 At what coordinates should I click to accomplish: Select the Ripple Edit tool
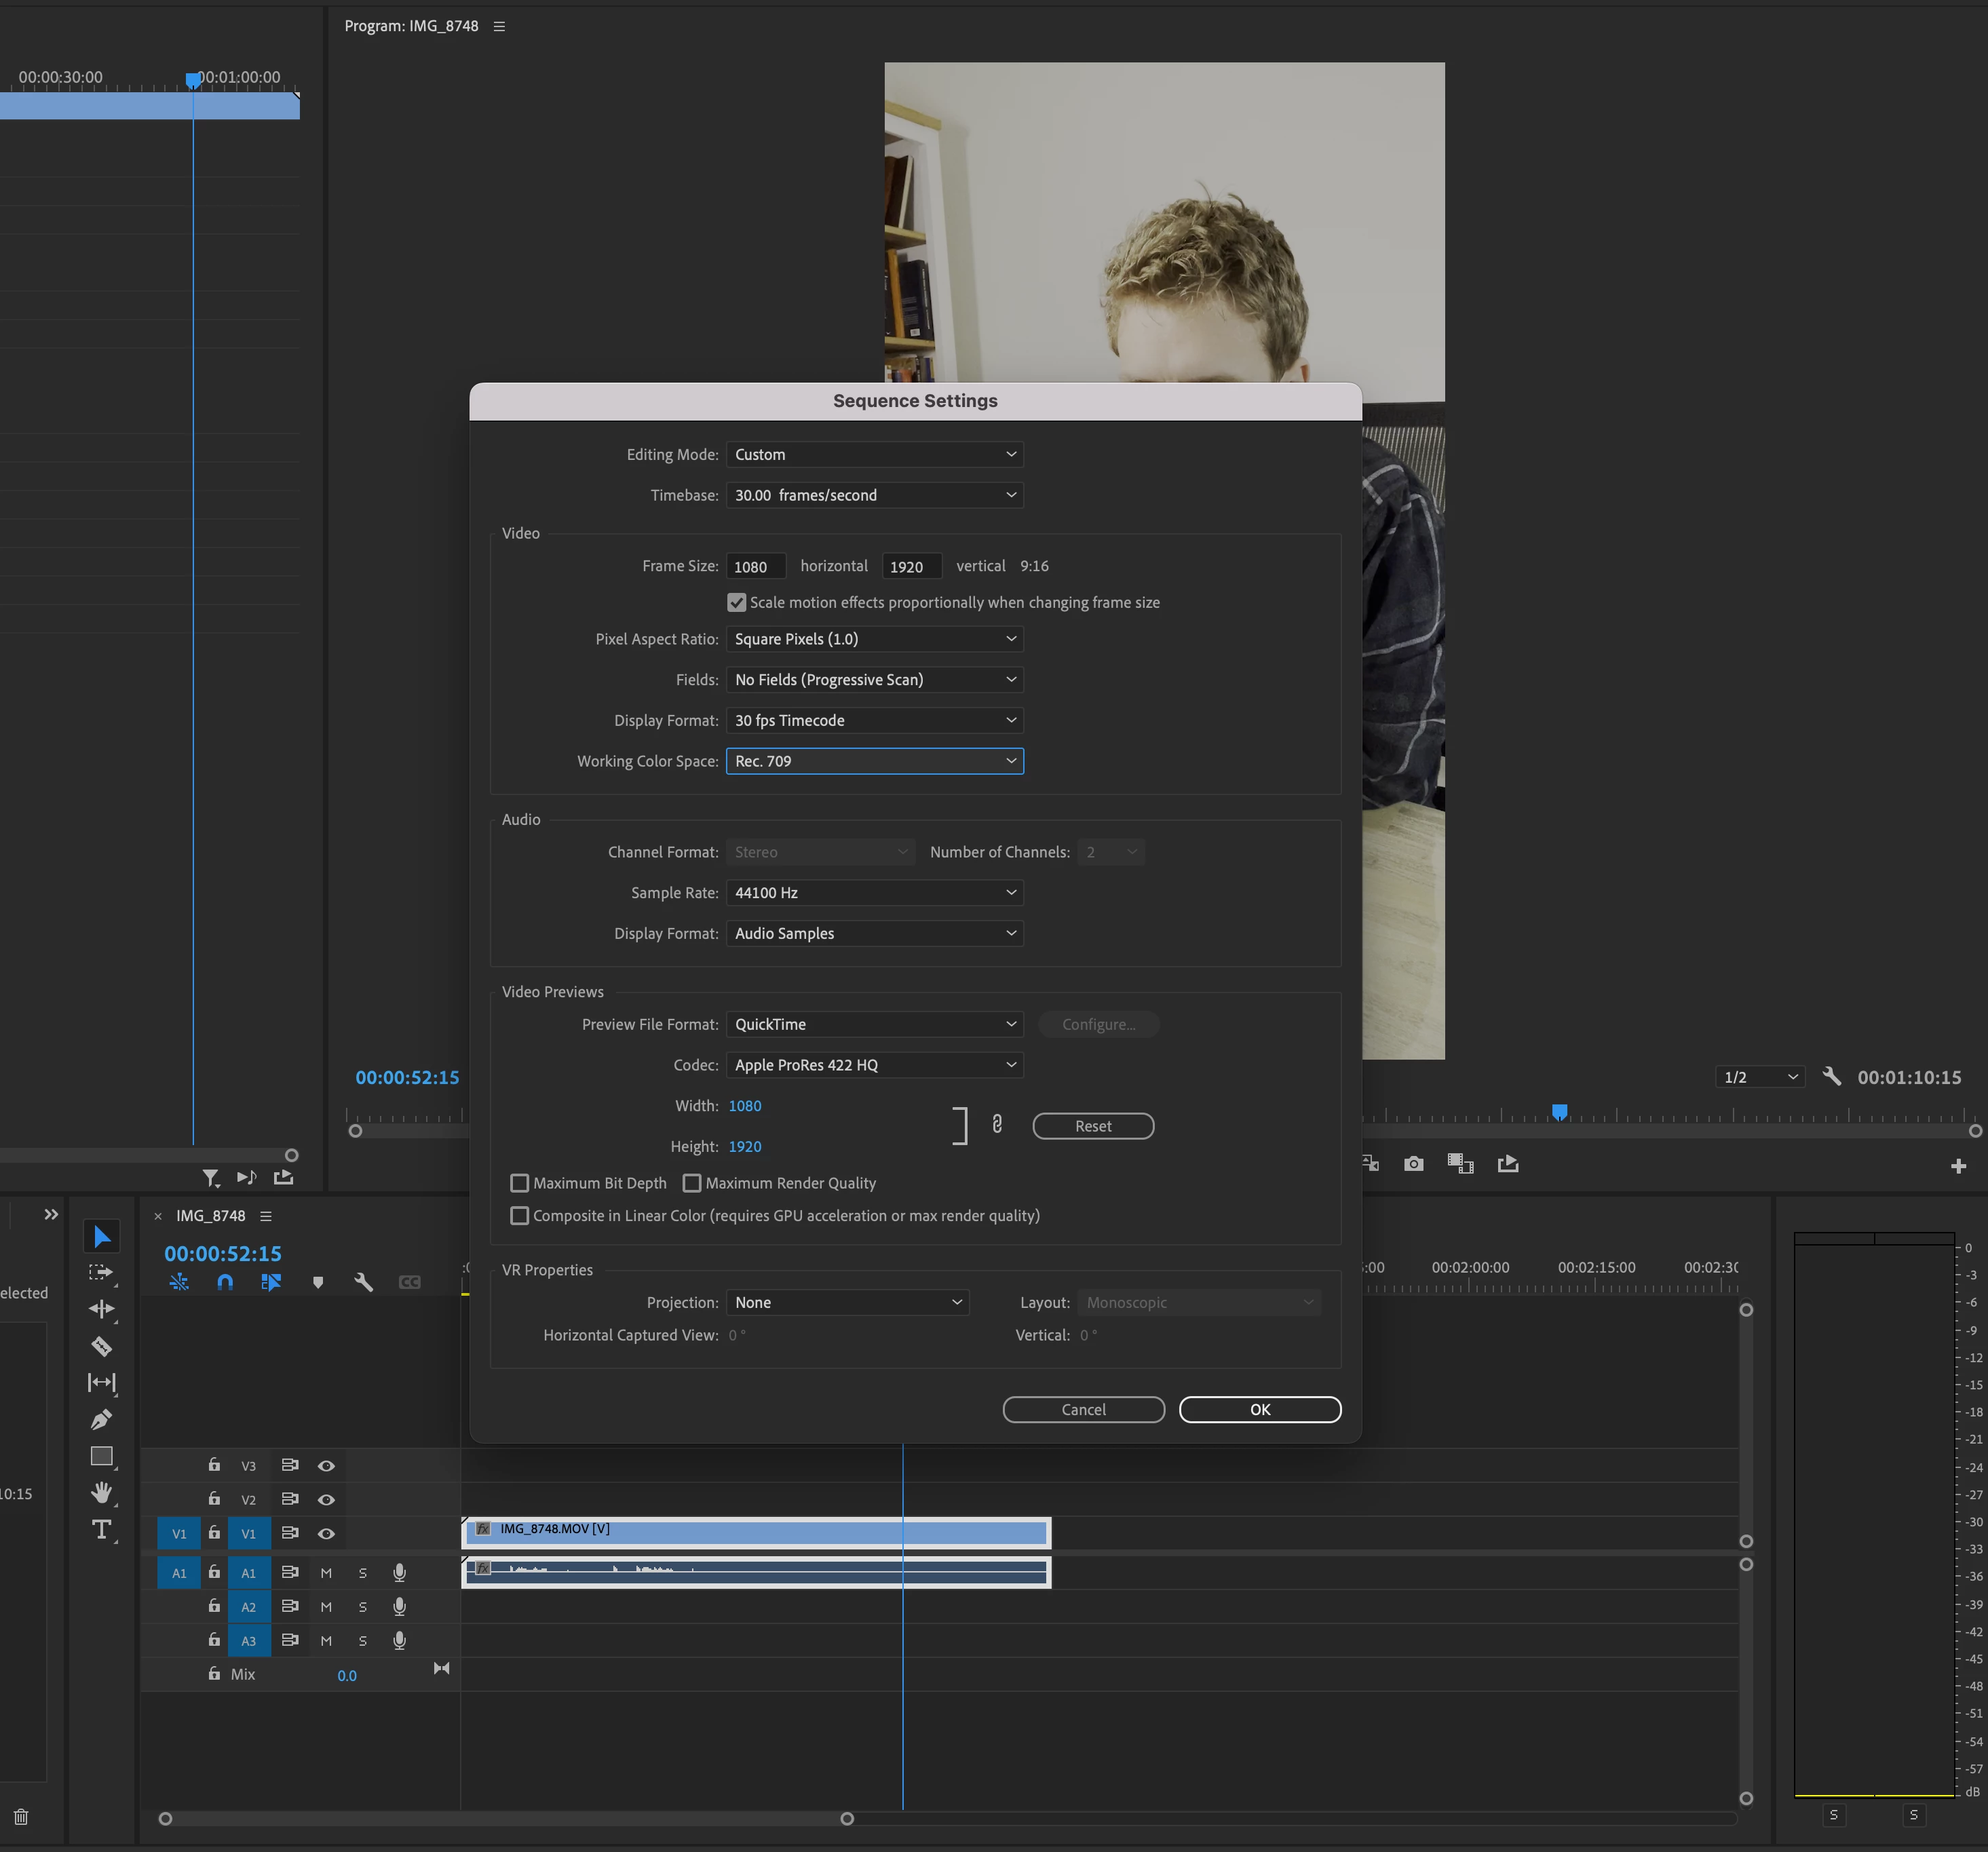pos(101,1309)
